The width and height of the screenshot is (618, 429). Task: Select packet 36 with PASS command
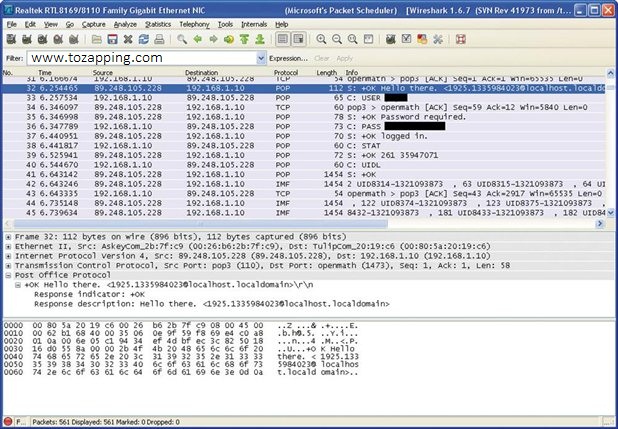click(304, 126)
